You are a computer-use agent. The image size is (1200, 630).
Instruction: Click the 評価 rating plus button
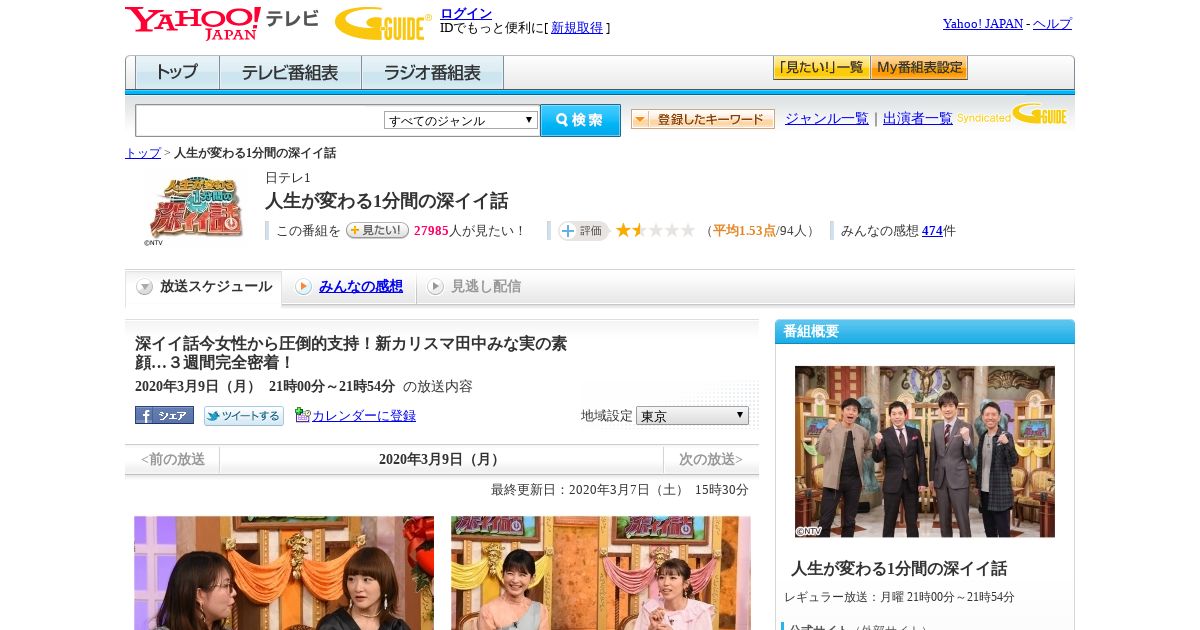click(583, 231)
